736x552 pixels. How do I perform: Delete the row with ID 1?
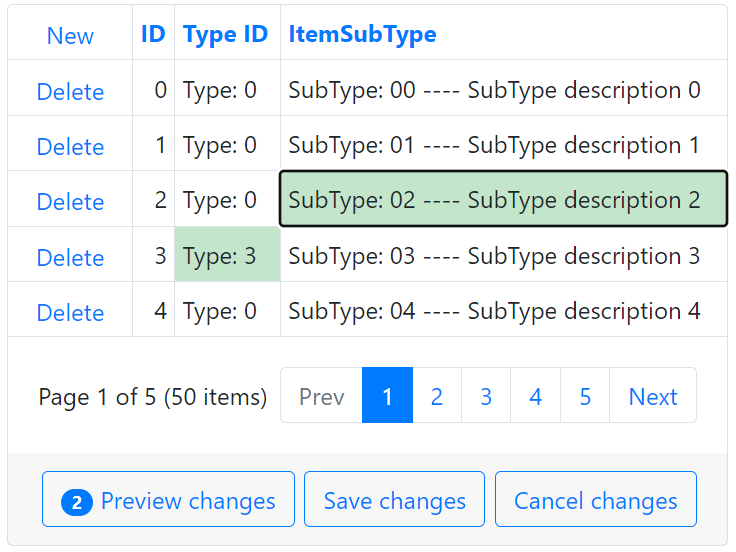(x=70, y=147)
